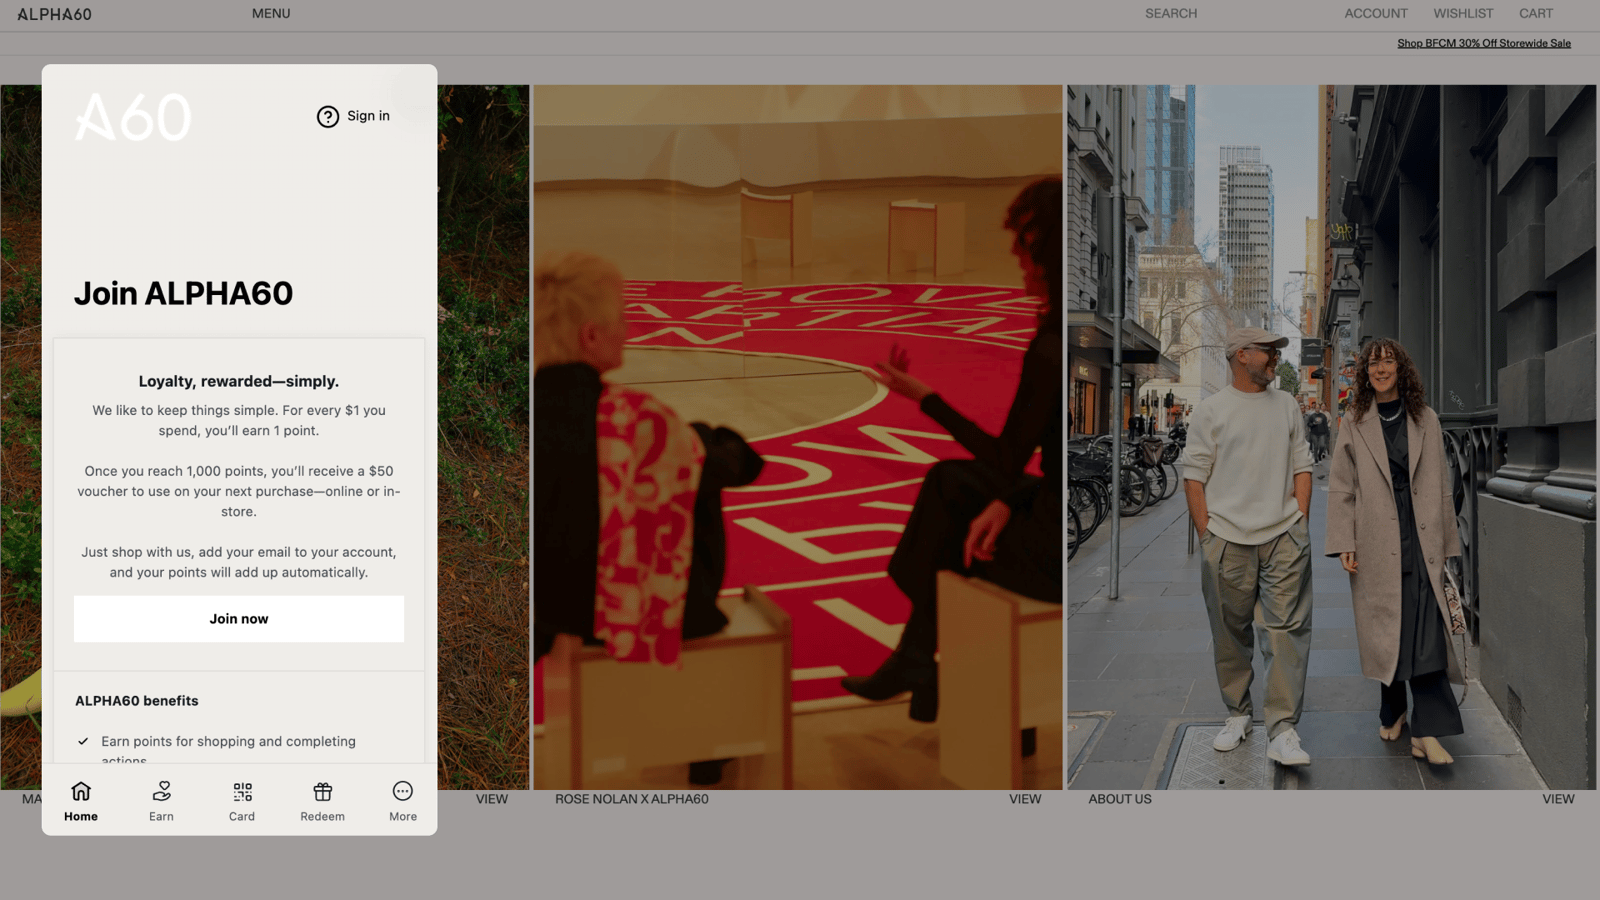Click the help question mark icon
Viewport: 1600px width, 900px height.
(328, 117)
